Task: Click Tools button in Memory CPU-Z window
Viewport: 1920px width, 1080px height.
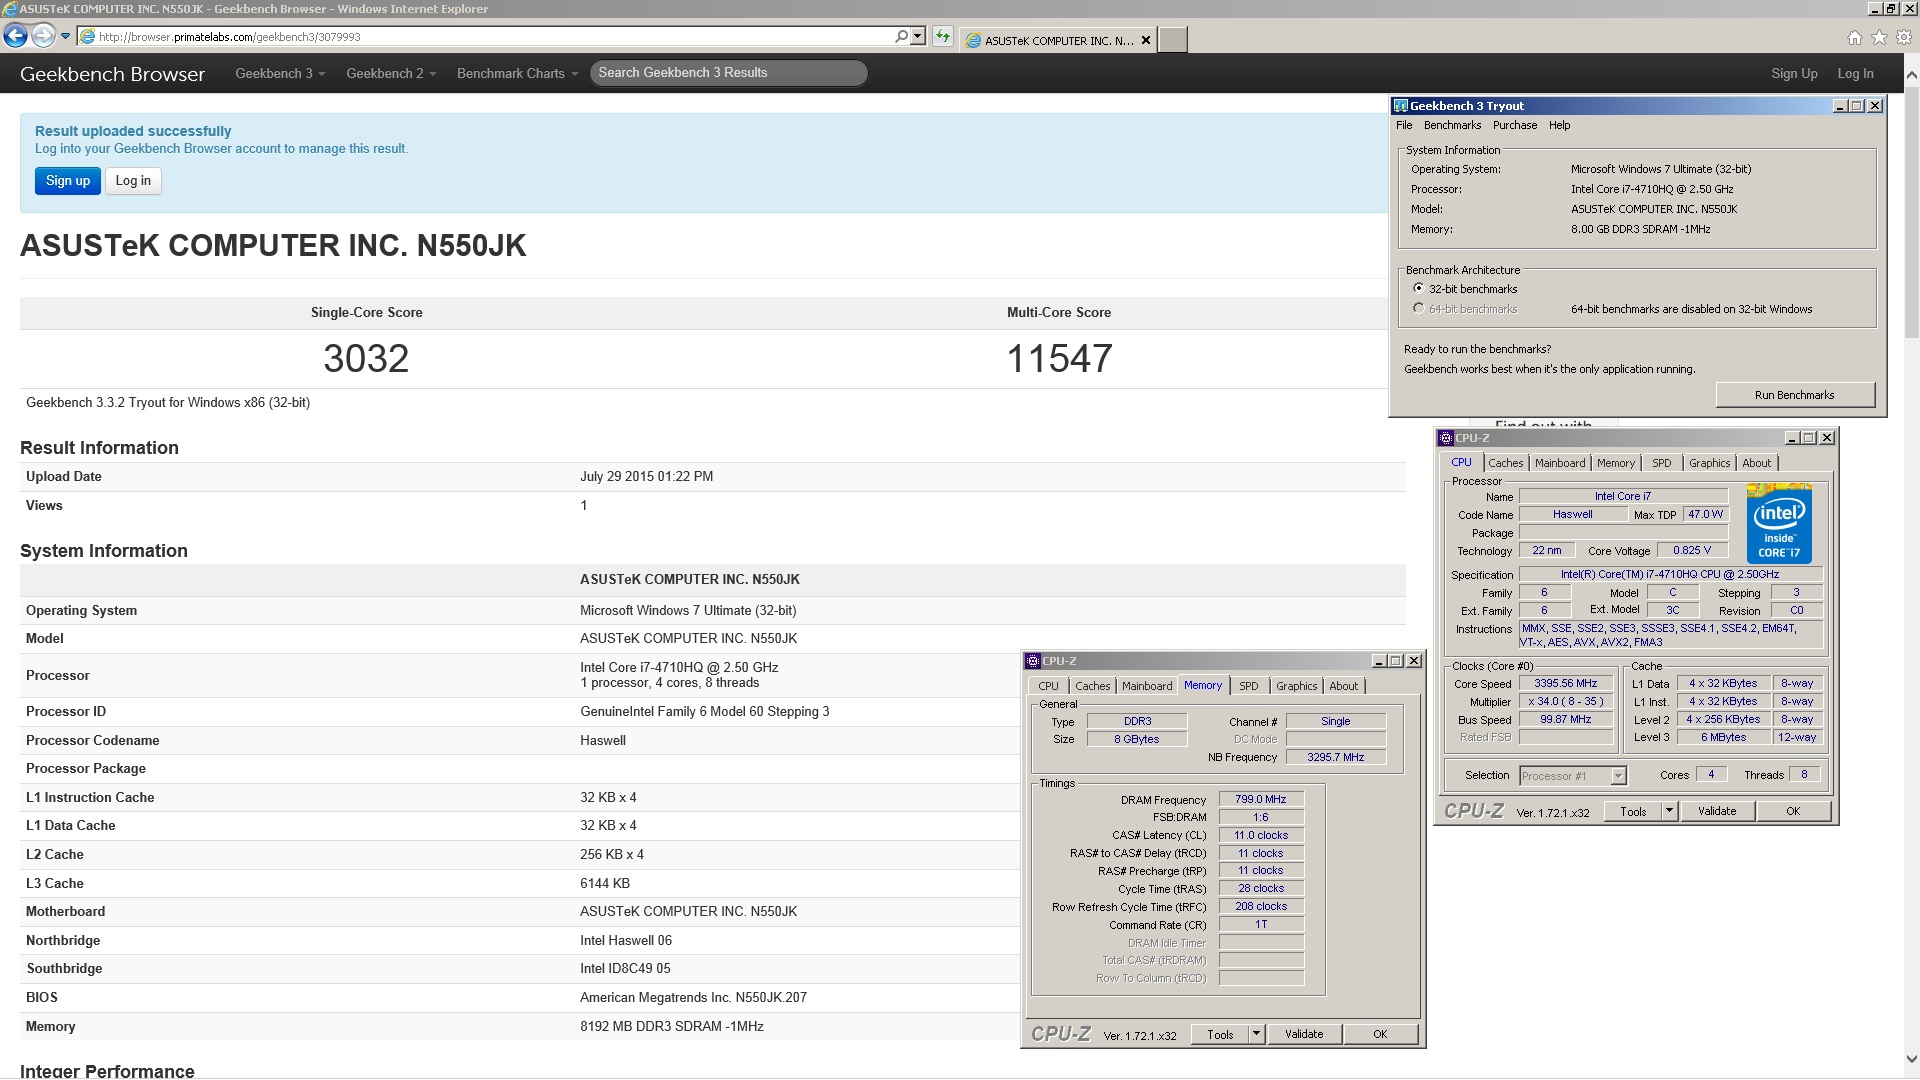Action: [1220, 1035]
